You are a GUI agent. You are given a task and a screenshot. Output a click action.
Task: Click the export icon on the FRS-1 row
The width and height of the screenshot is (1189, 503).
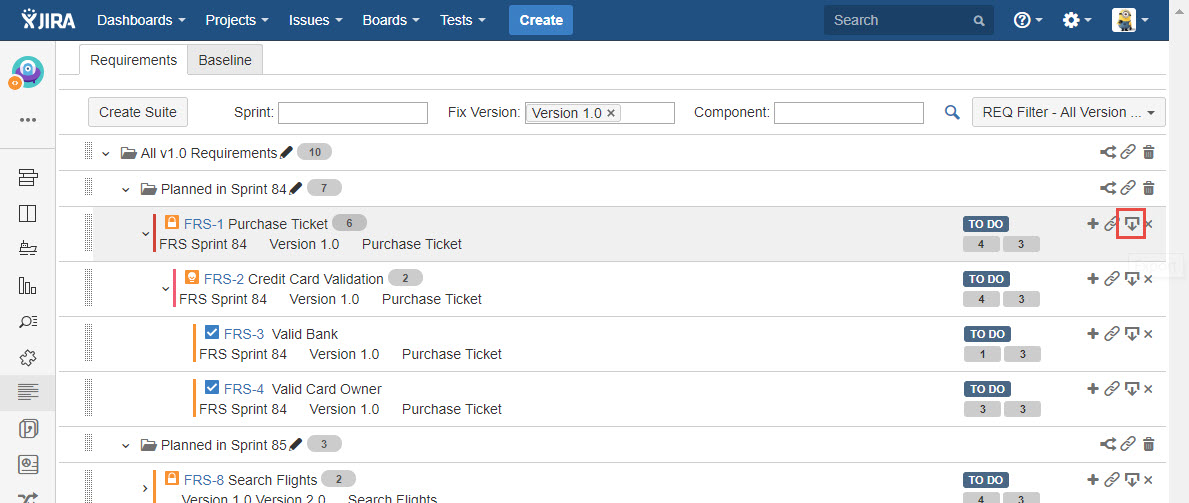tap(1131, 224)
